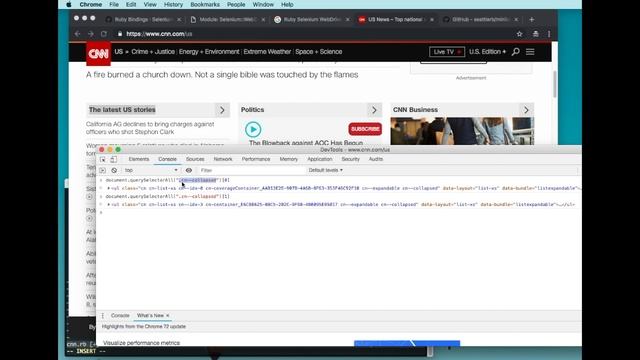Screen dimensions: 640x360
Task: Click the Chrome address bar URL
Action: click(159, 34)
